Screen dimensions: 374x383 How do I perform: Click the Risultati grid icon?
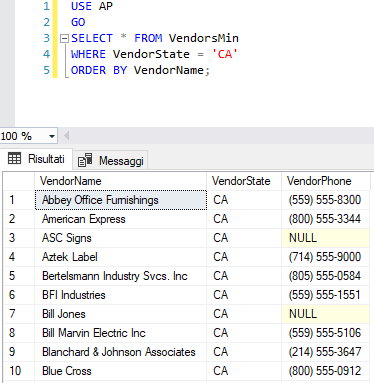14,158
